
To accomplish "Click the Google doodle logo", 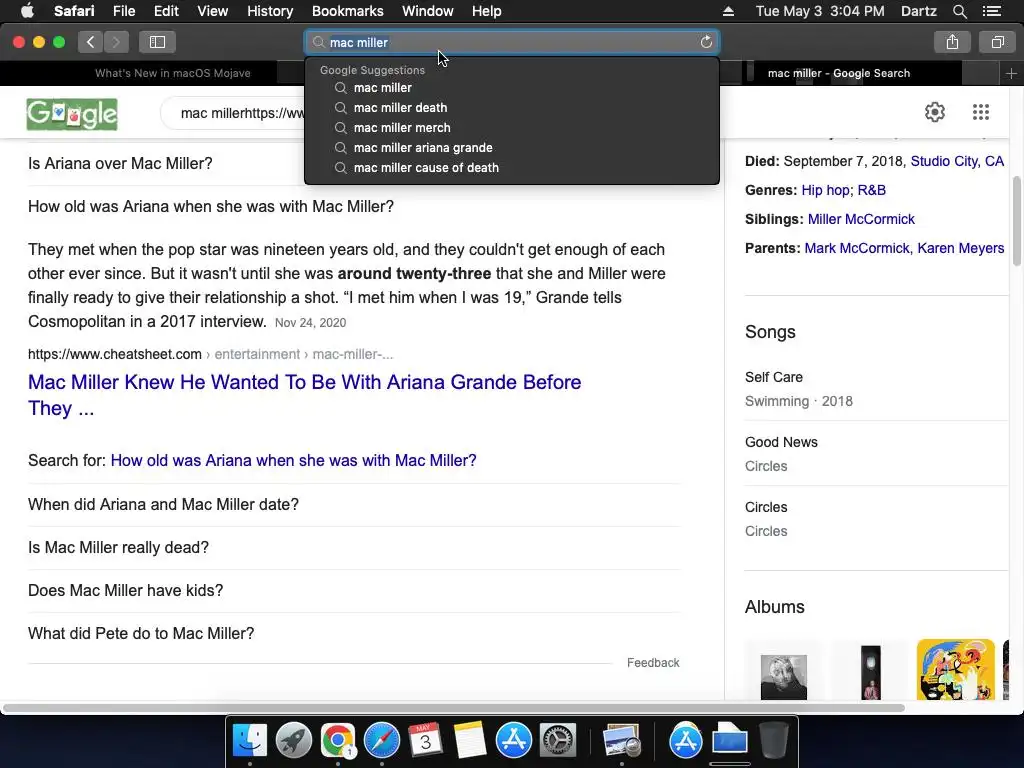I will pyautogui.click(x=72, y=114).
